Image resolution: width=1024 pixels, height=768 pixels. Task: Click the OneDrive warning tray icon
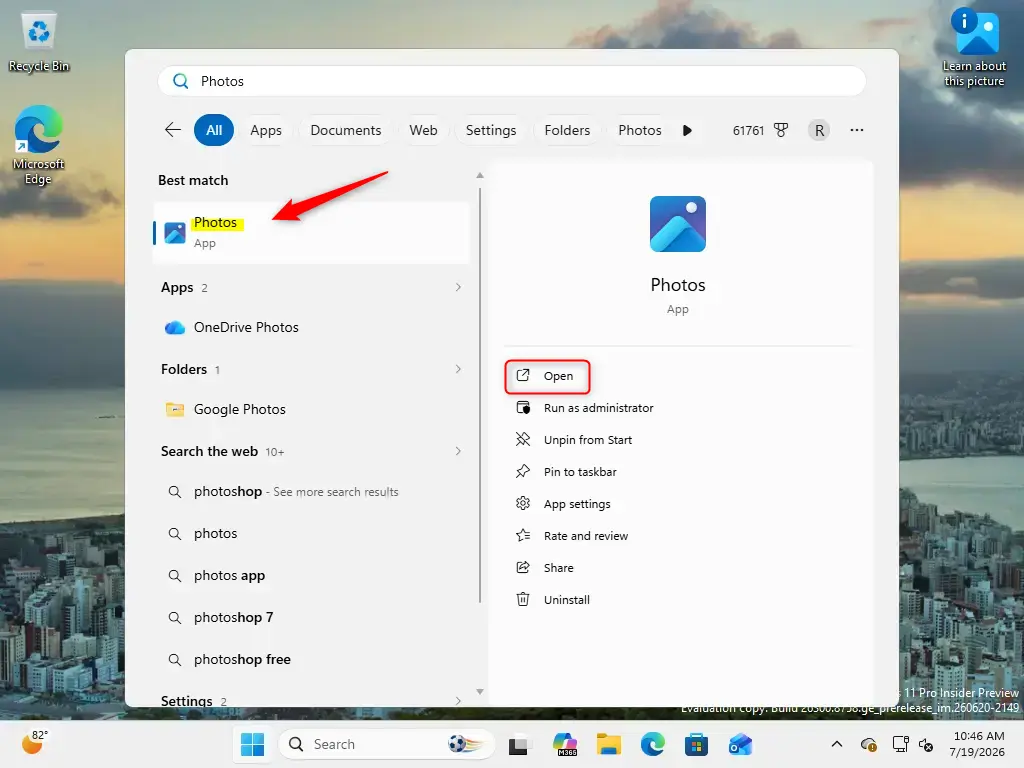point(869,744)
